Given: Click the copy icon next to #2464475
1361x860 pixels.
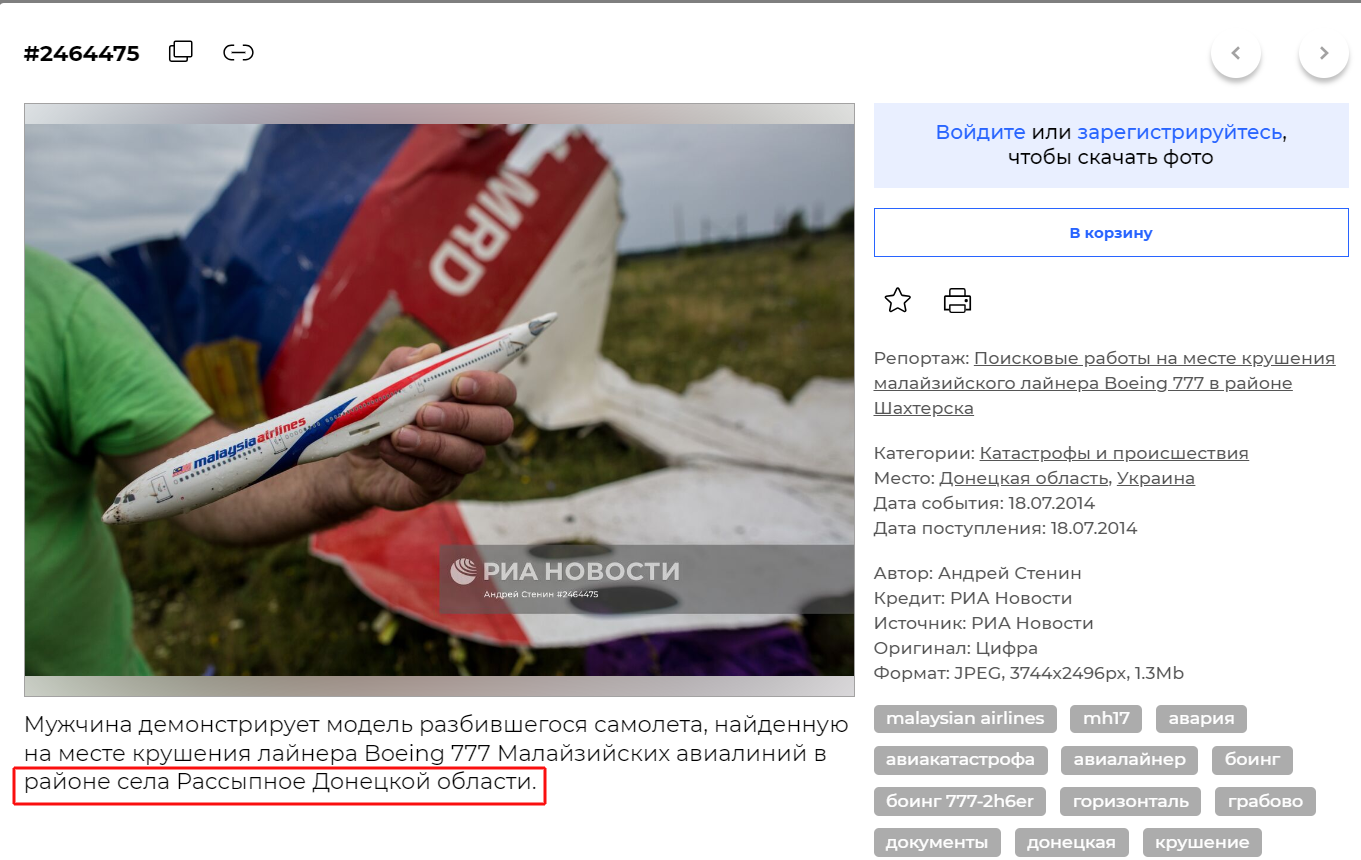Looking at the screenshot, I should pyautogui.click(x=181, y=52).
